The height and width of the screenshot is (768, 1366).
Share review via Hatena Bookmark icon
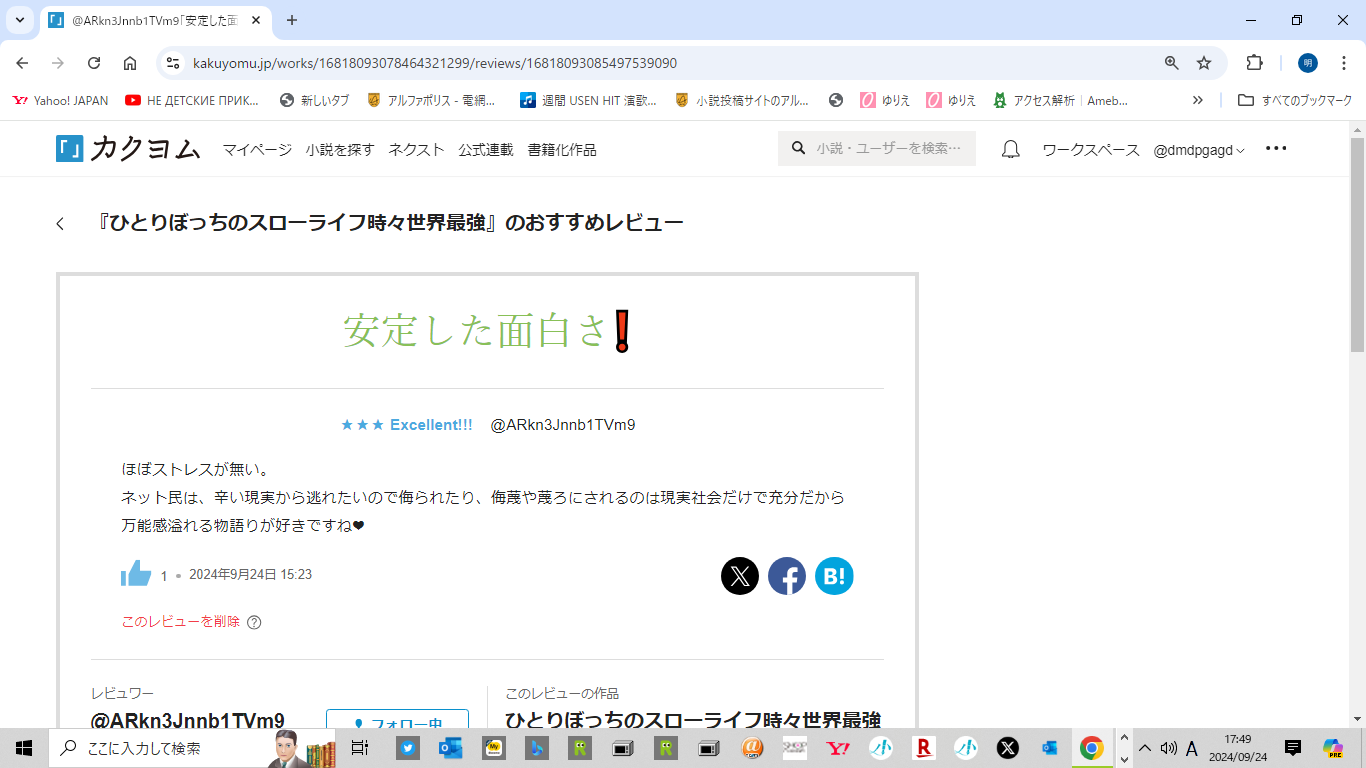(x=834, y=576)
